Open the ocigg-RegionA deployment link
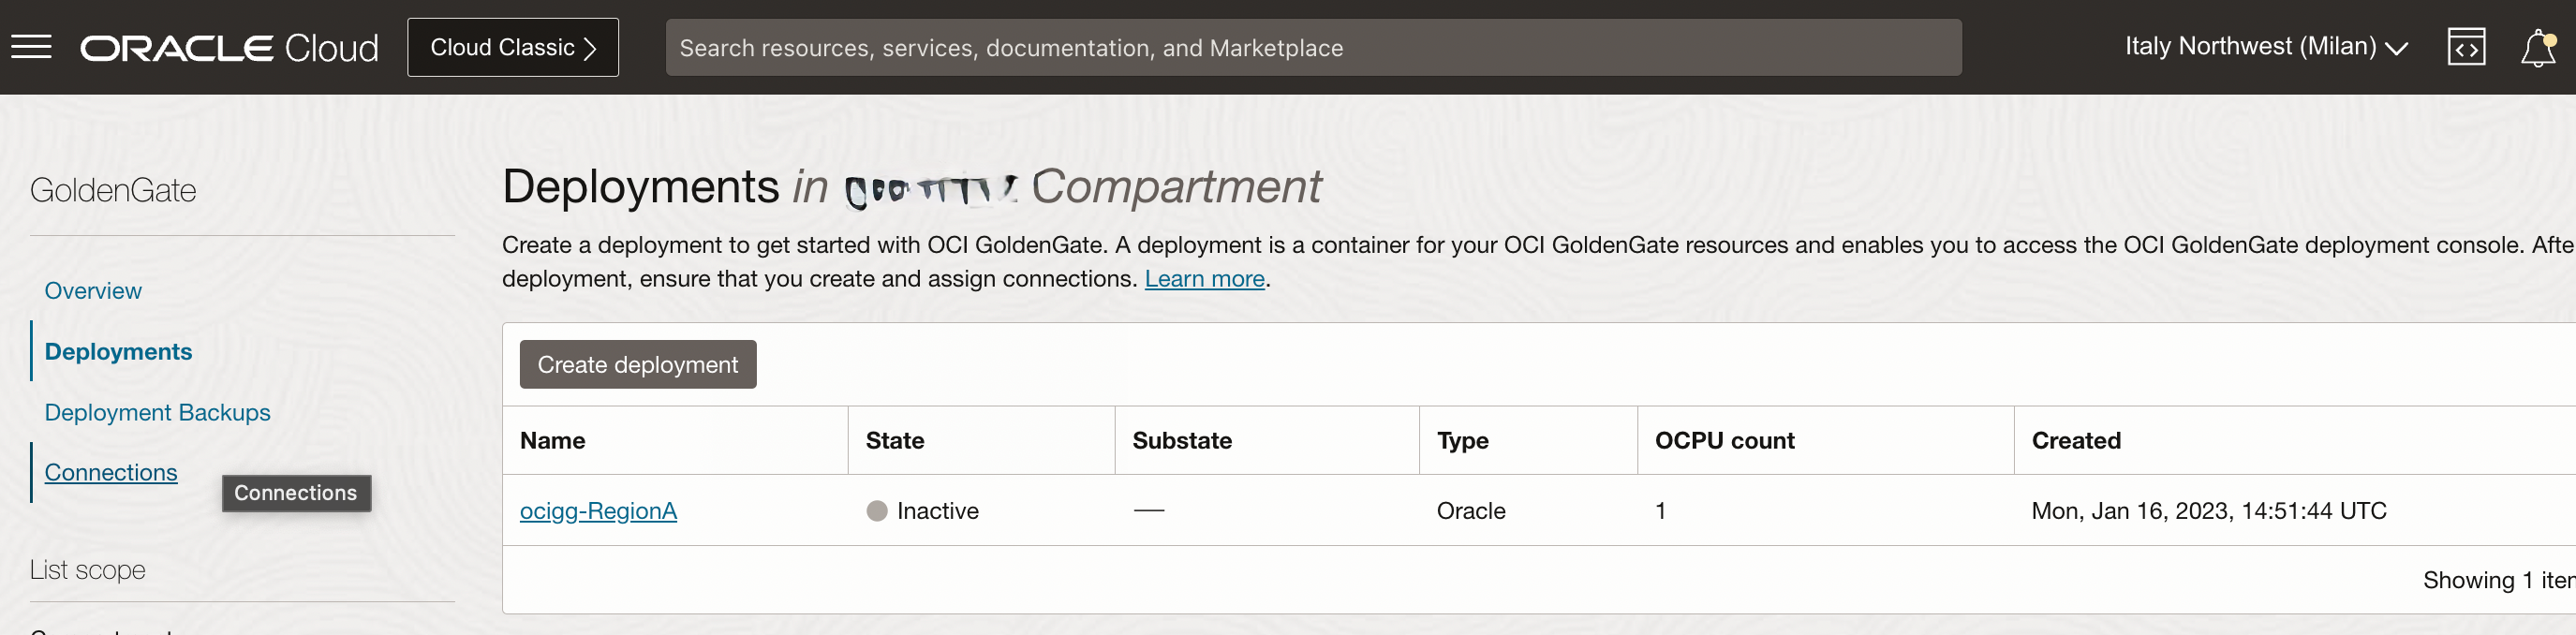This screenshot has height=635, width=2576. point(598,511)
